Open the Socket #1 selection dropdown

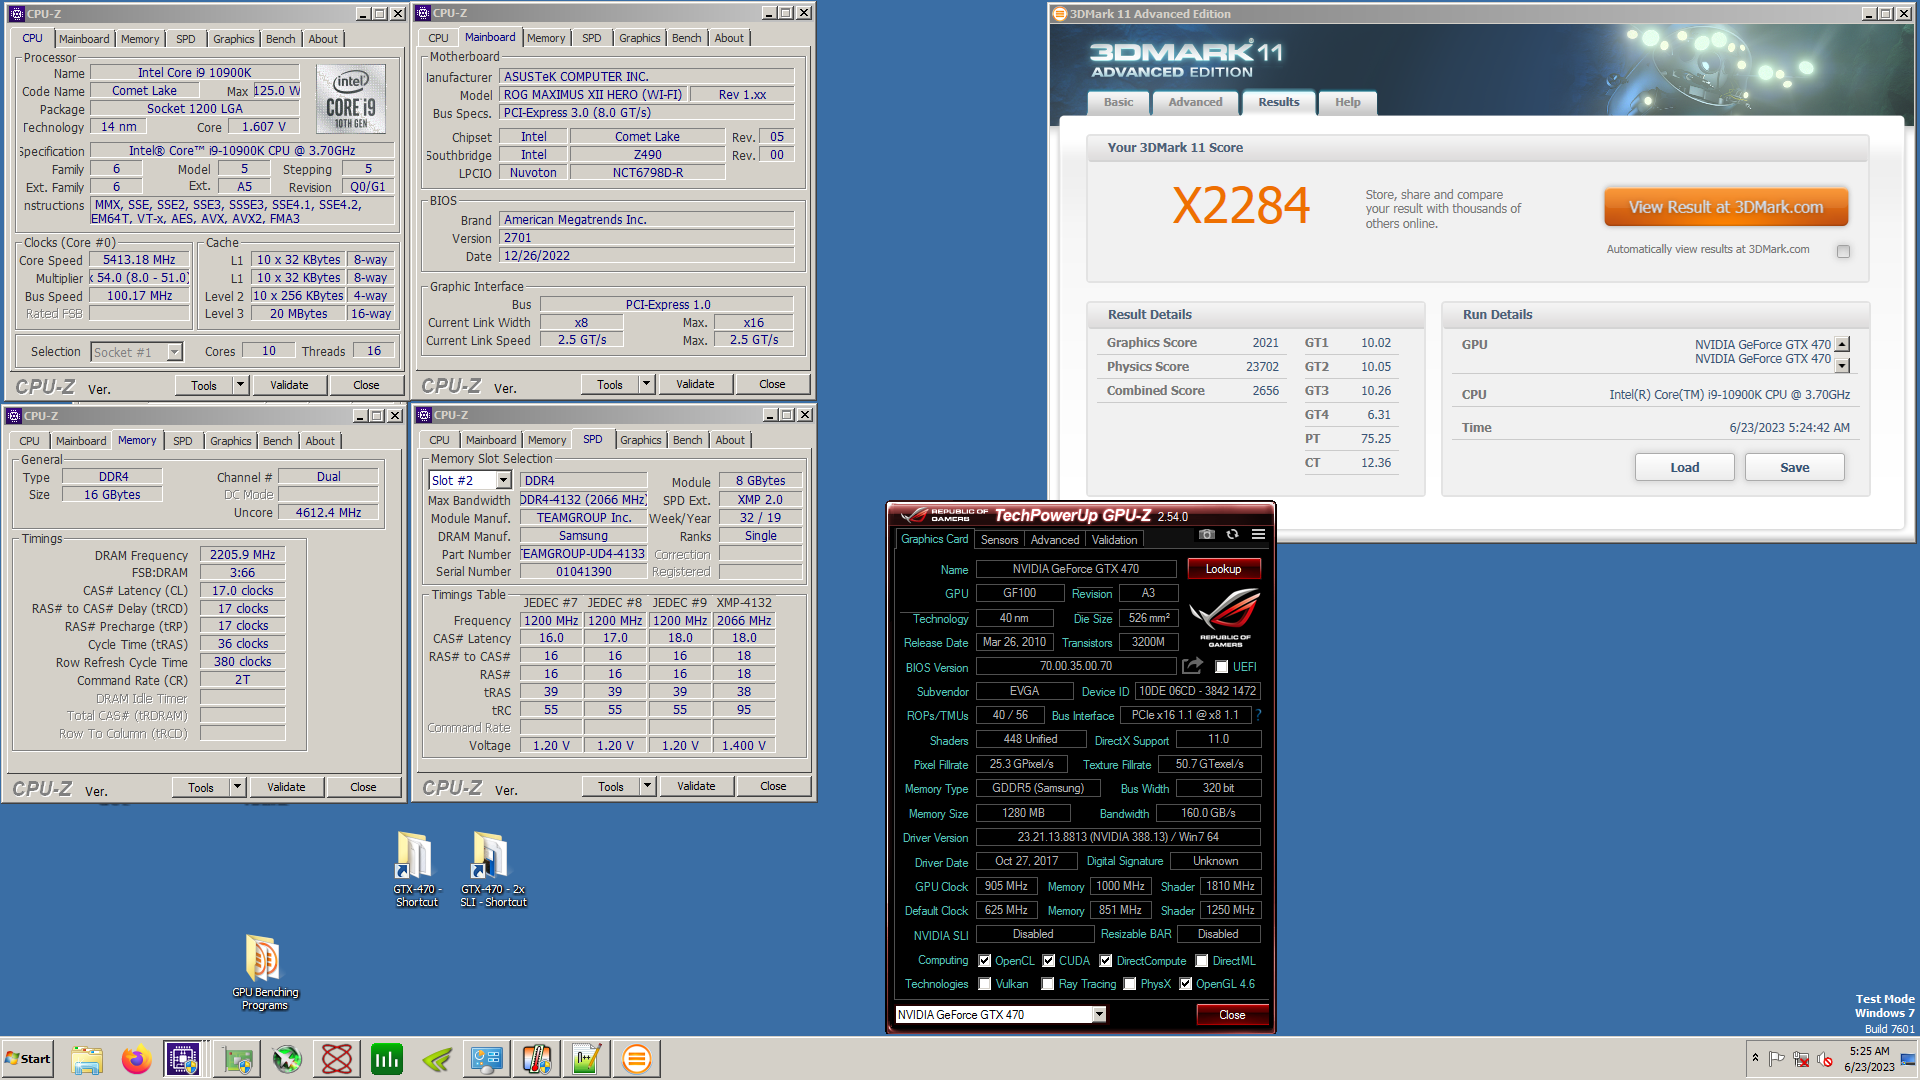174,352
